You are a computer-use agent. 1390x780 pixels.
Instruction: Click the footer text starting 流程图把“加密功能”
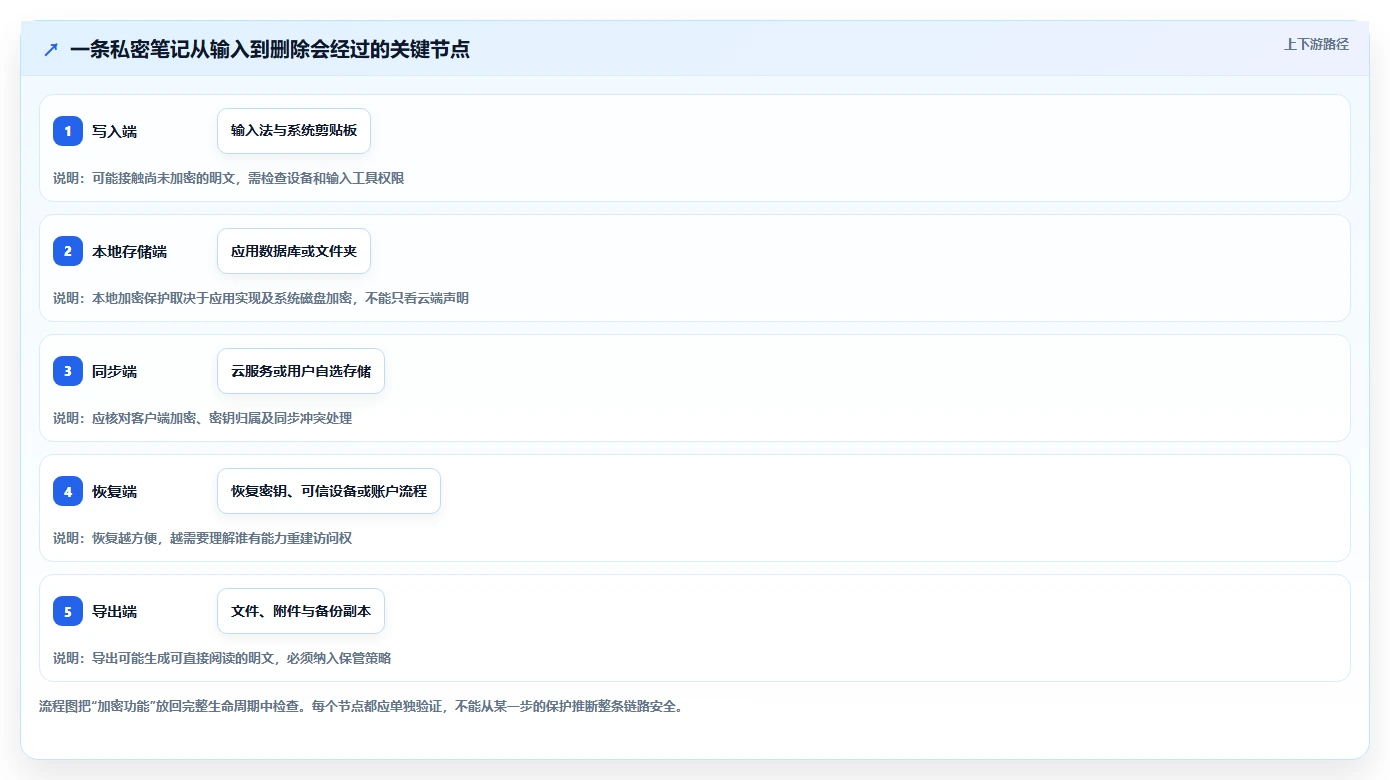click(361, 706)
